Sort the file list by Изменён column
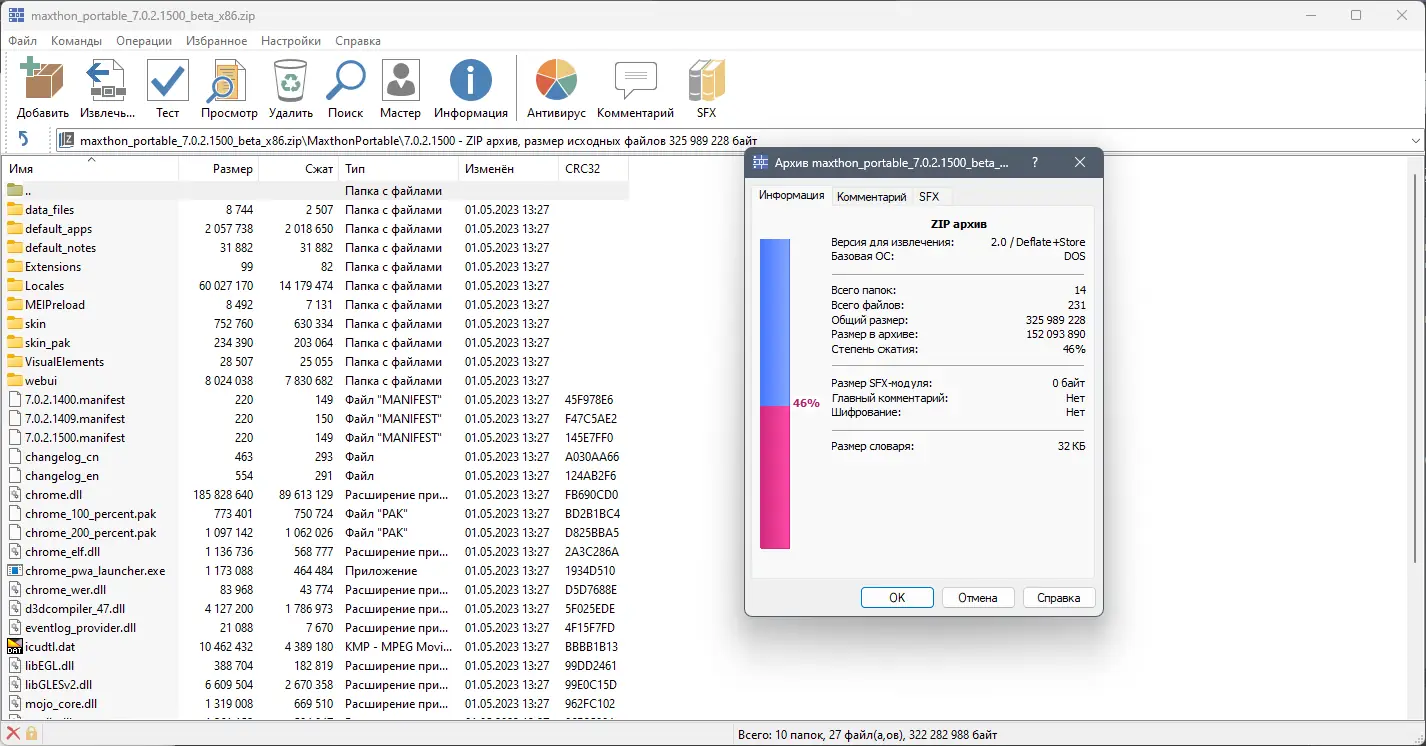 508,169
